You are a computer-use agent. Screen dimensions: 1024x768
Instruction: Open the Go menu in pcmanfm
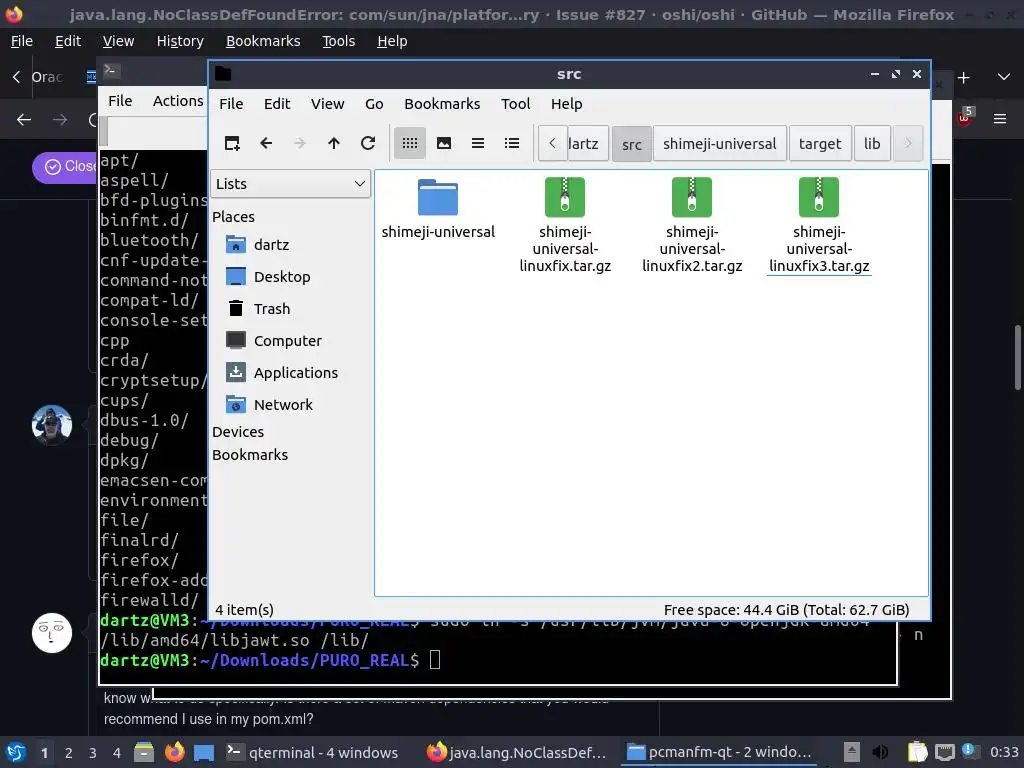coord(374,104)
